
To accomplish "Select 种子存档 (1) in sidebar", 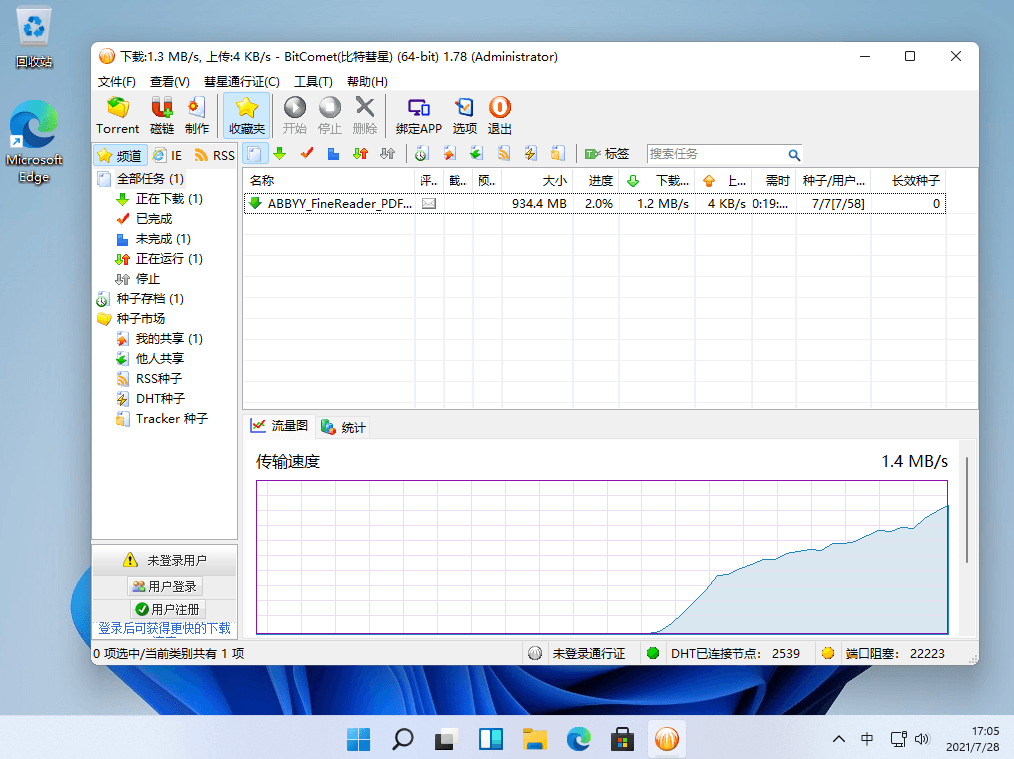I will click(x=150, y=299).
